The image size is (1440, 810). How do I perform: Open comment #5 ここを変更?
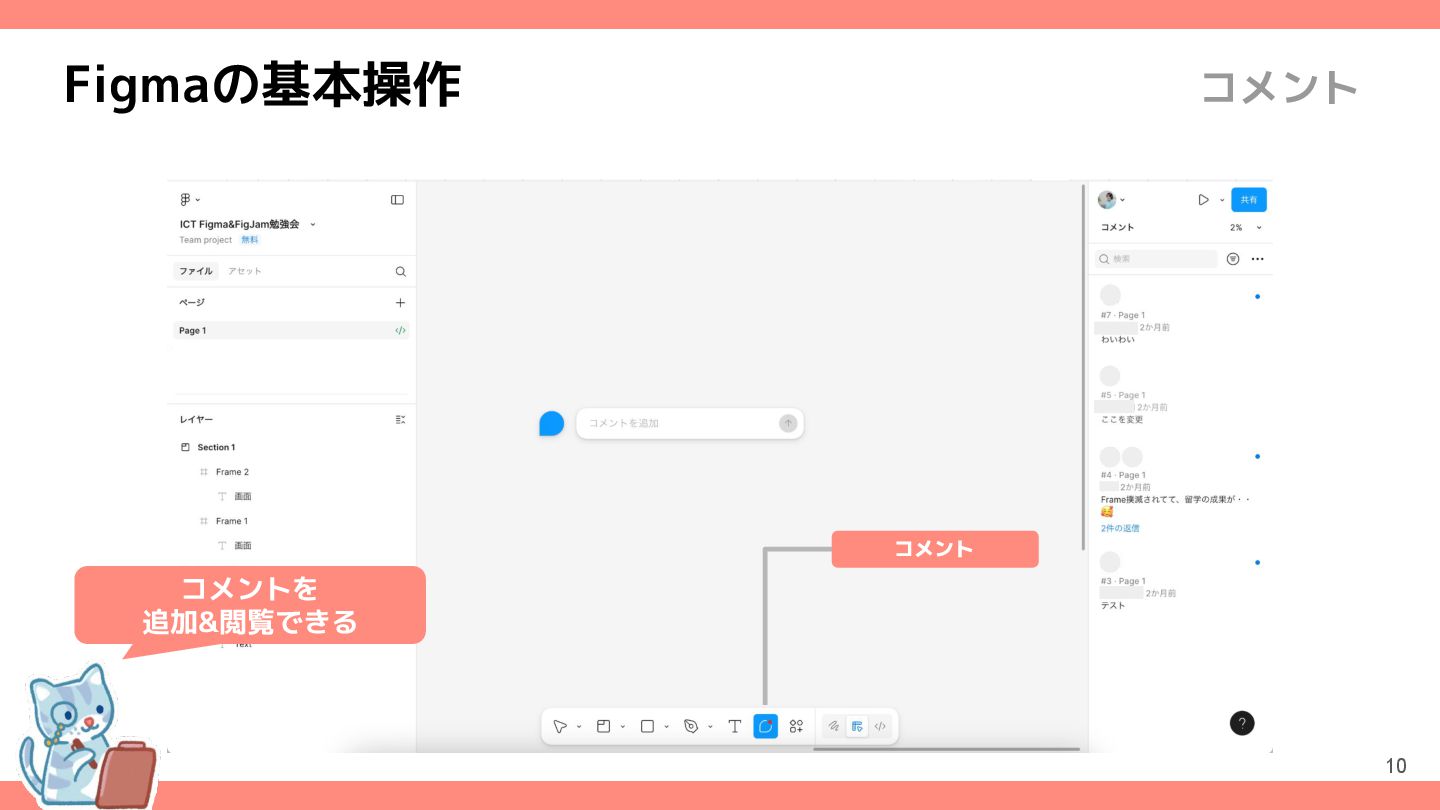click(x=1180, y=395)
